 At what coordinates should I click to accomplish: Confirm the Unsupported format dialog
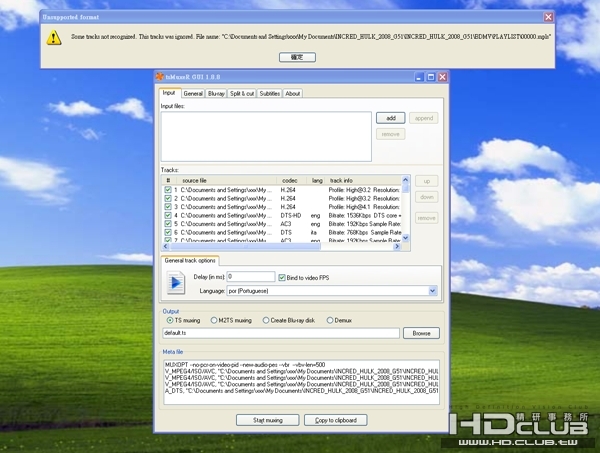pos(297,57)
